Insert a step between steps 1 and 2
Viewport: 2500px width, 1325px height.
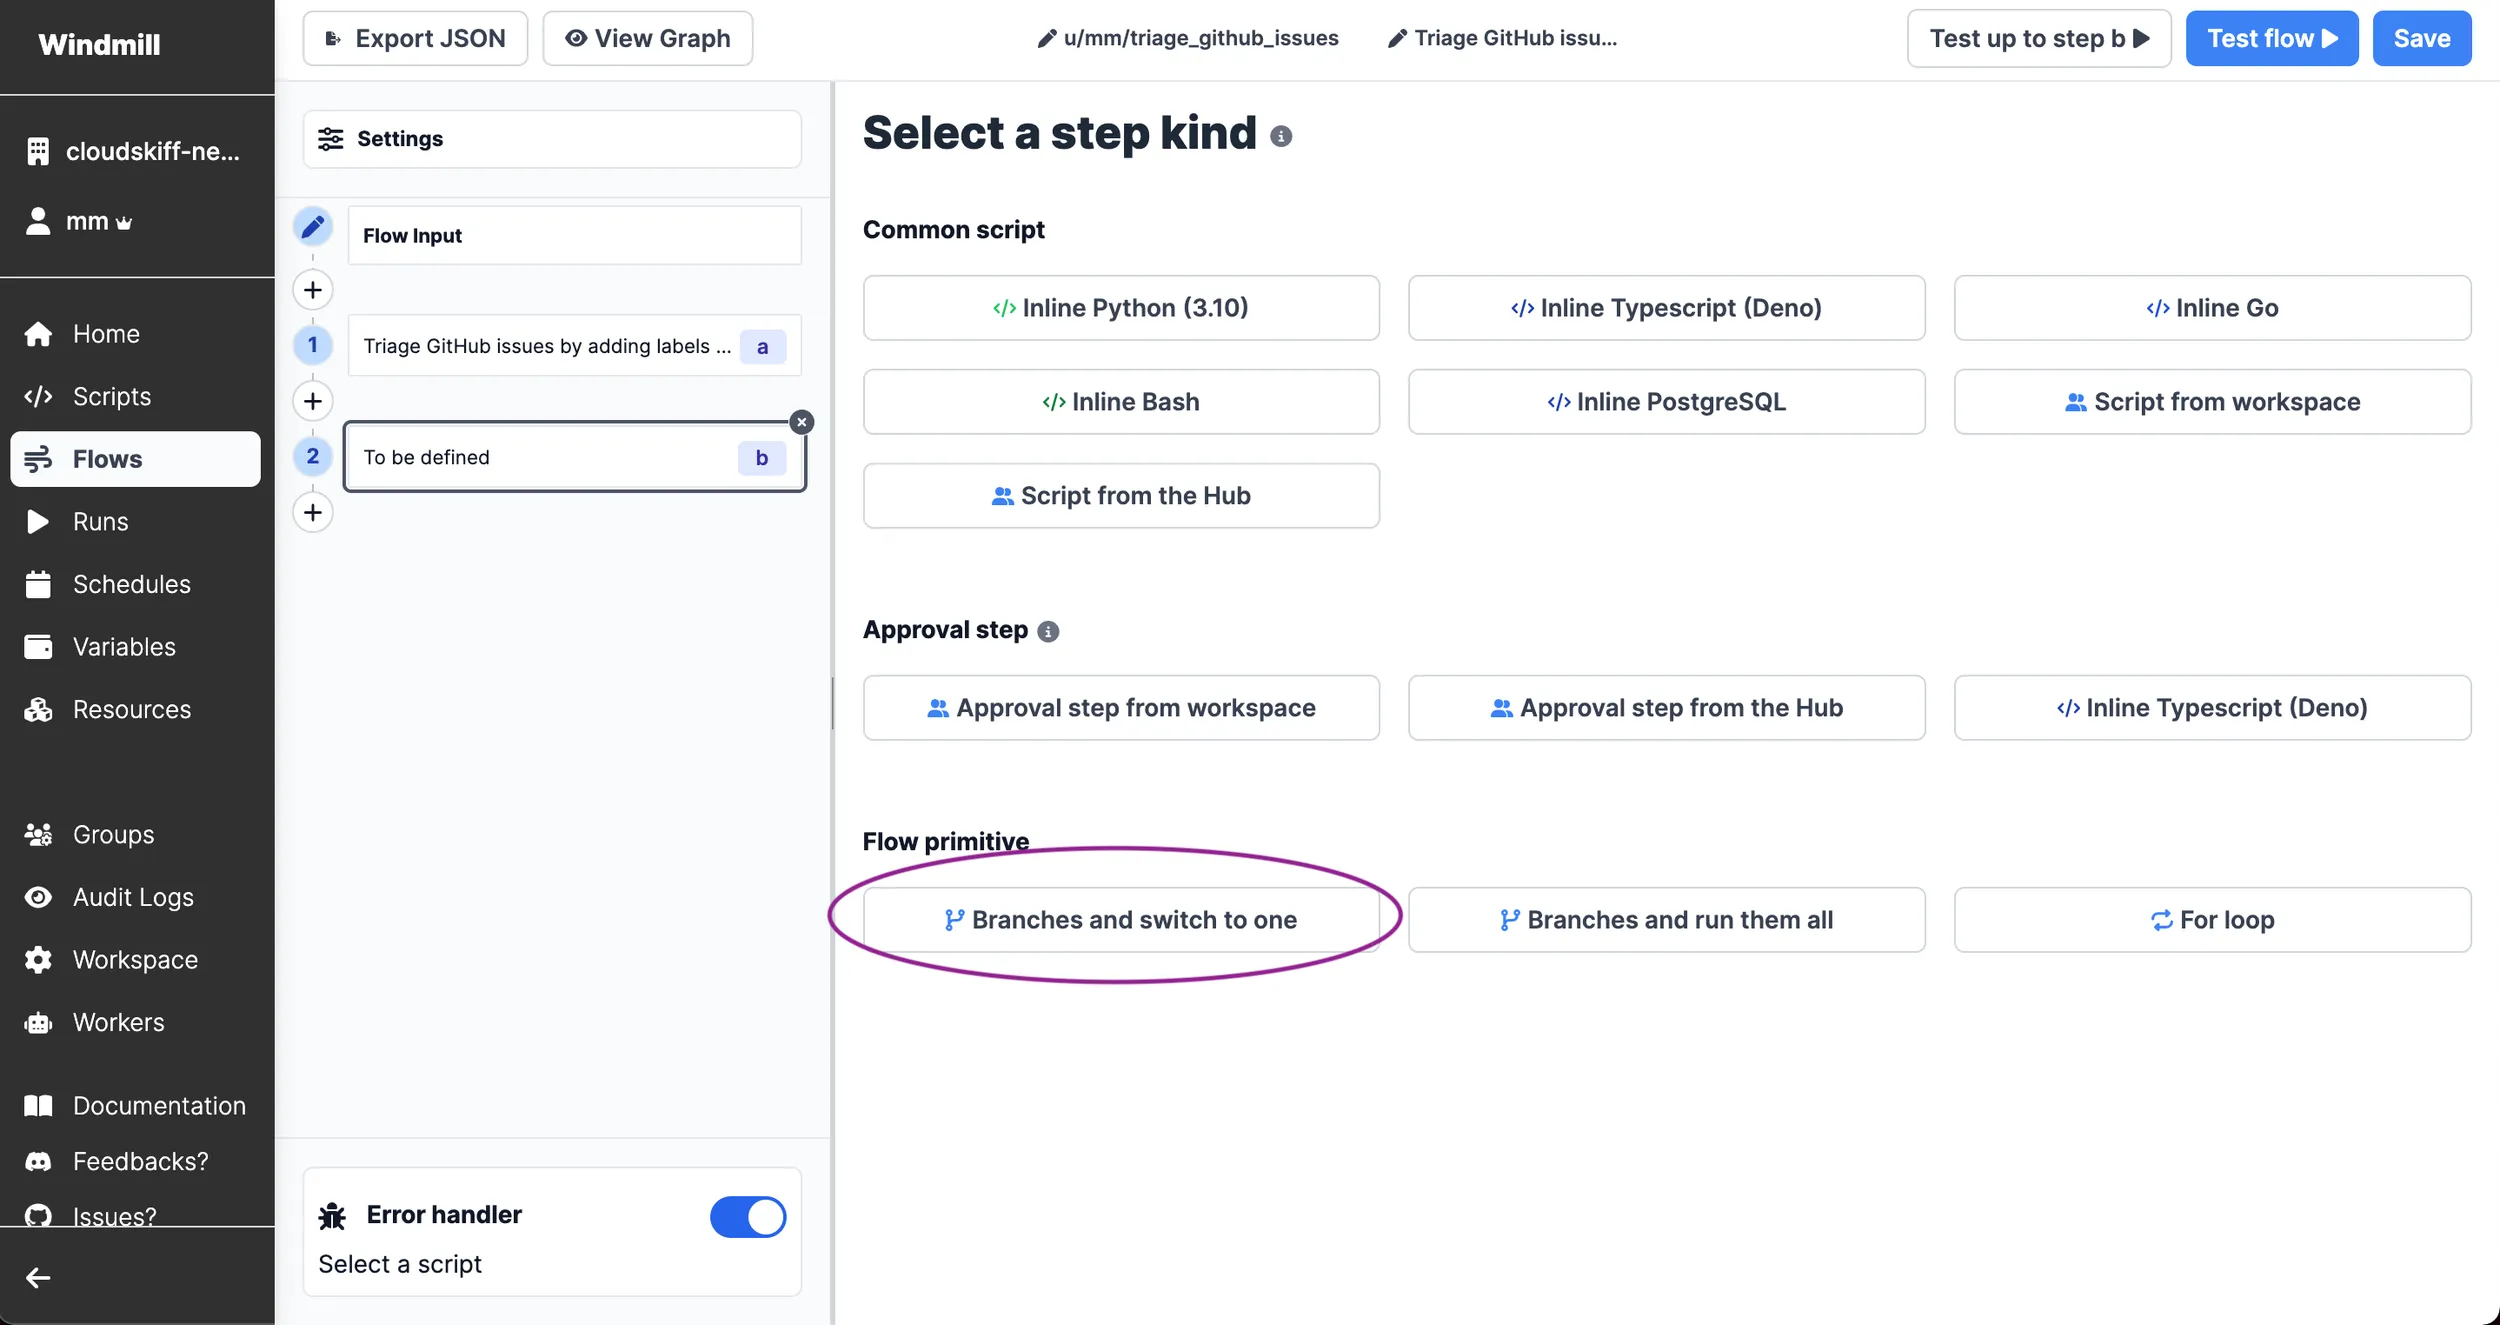313,401
